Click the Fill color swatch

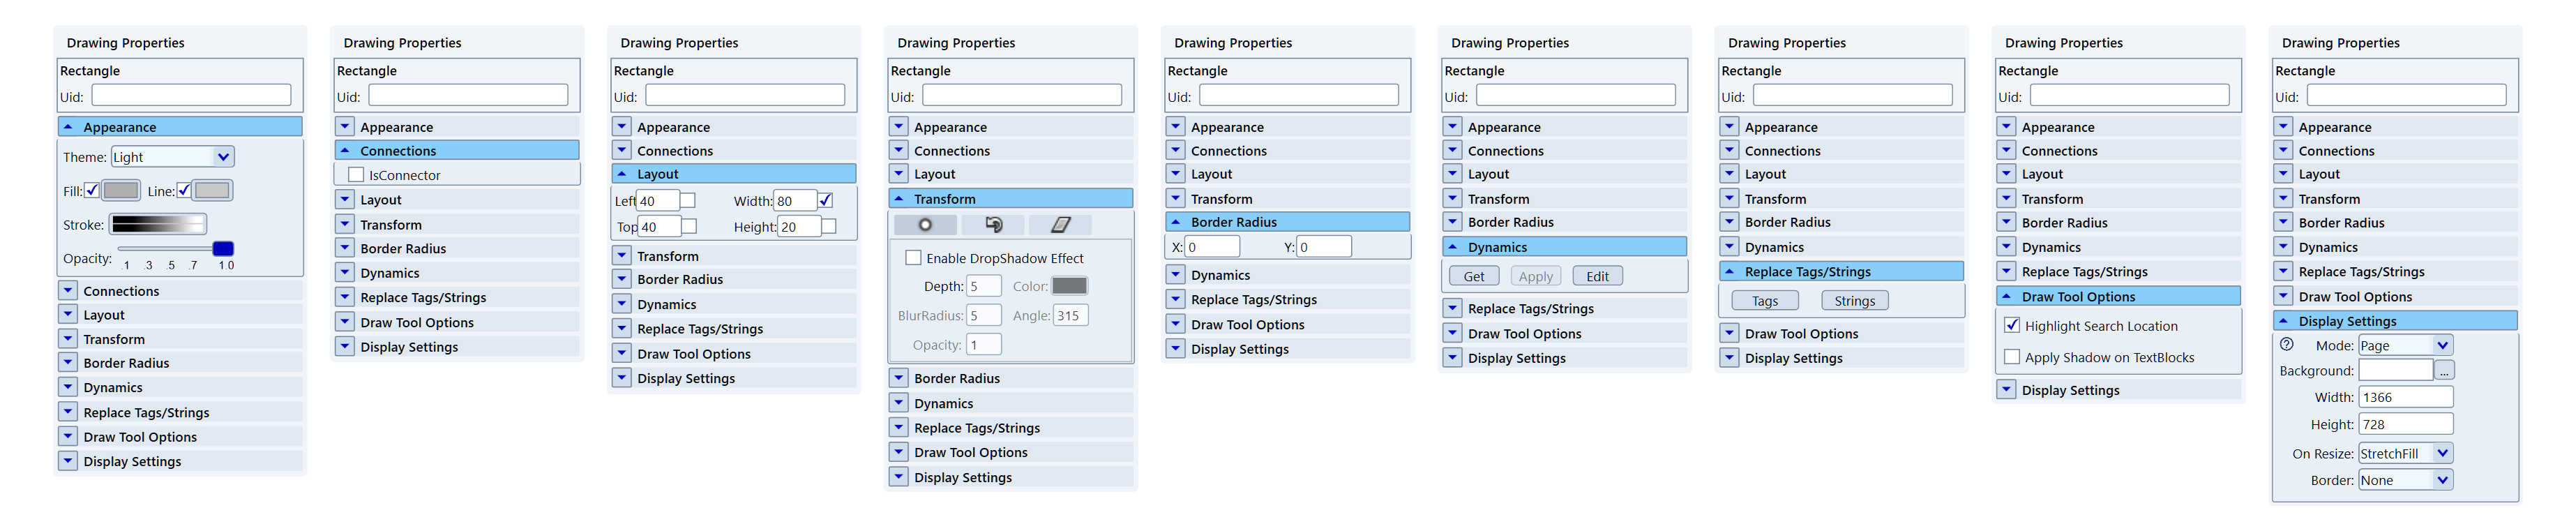121,190
